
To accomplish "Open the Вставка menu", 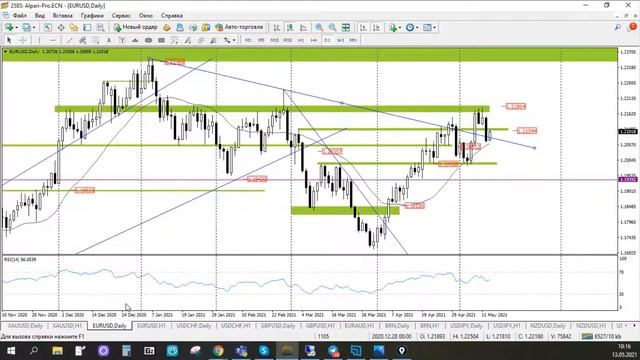I will tap(62, 16).
